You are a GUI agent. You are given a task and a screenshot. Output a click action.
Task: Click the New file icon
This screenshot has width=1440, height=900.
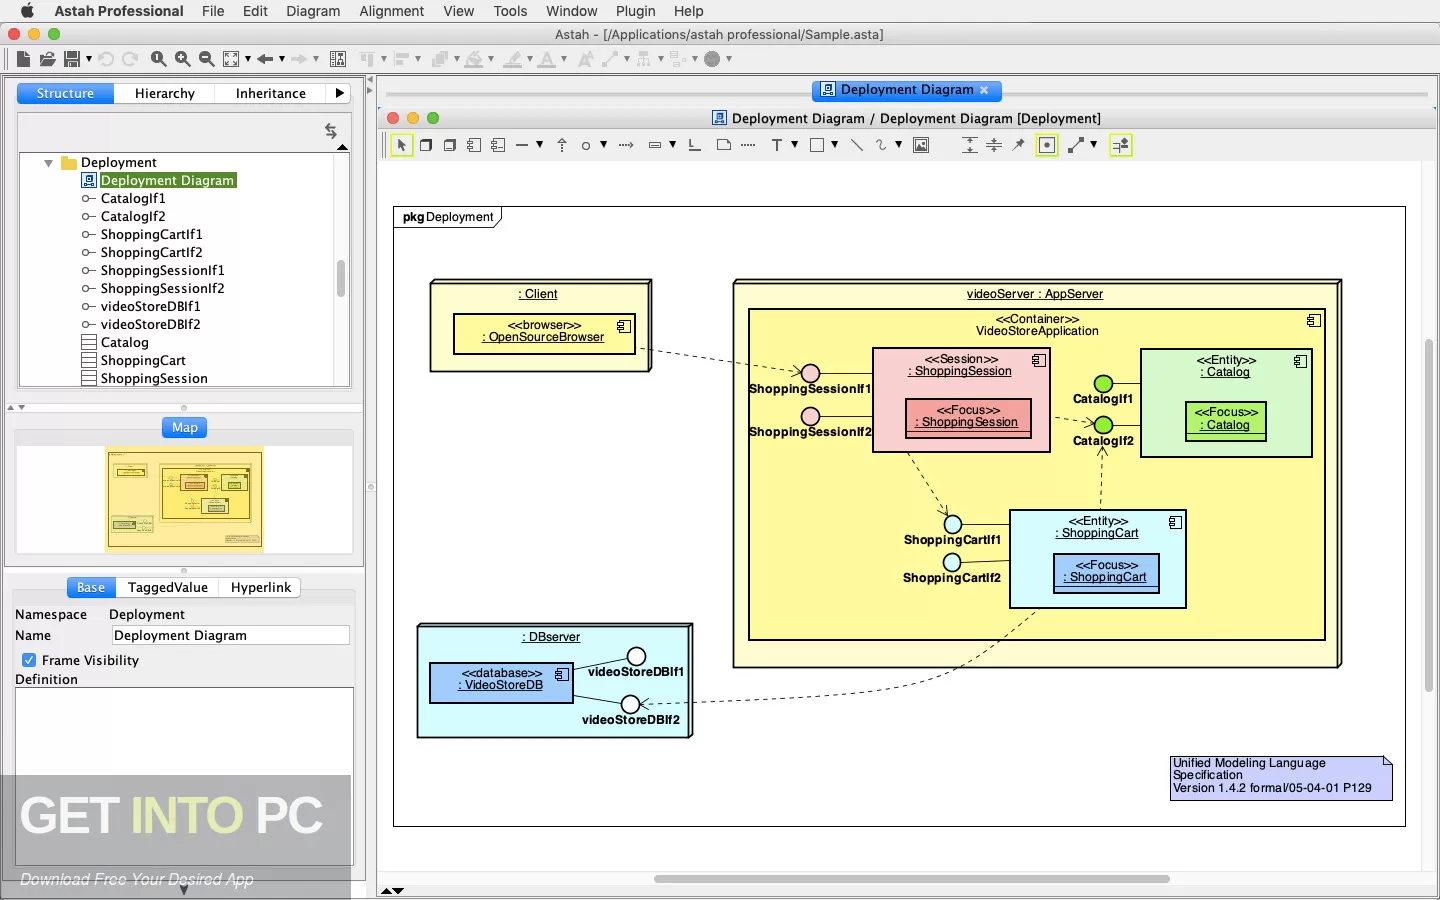[x=23, y=59]
